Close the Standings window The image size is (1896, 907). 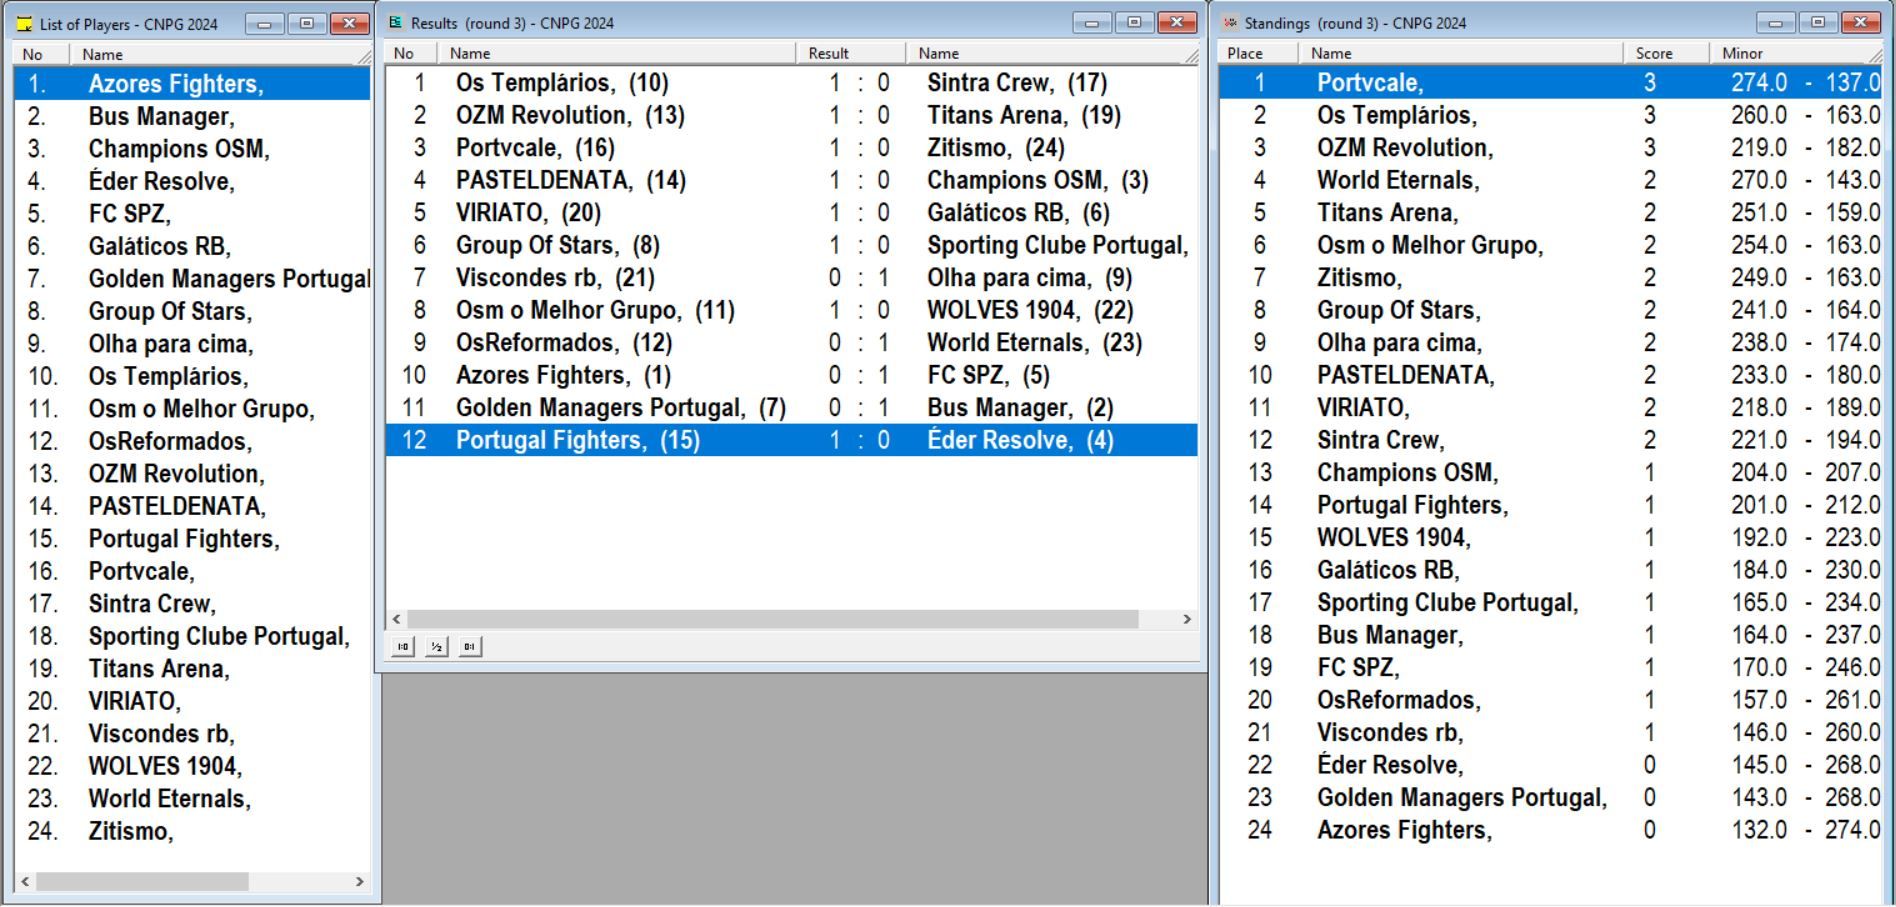(1861, 22)
